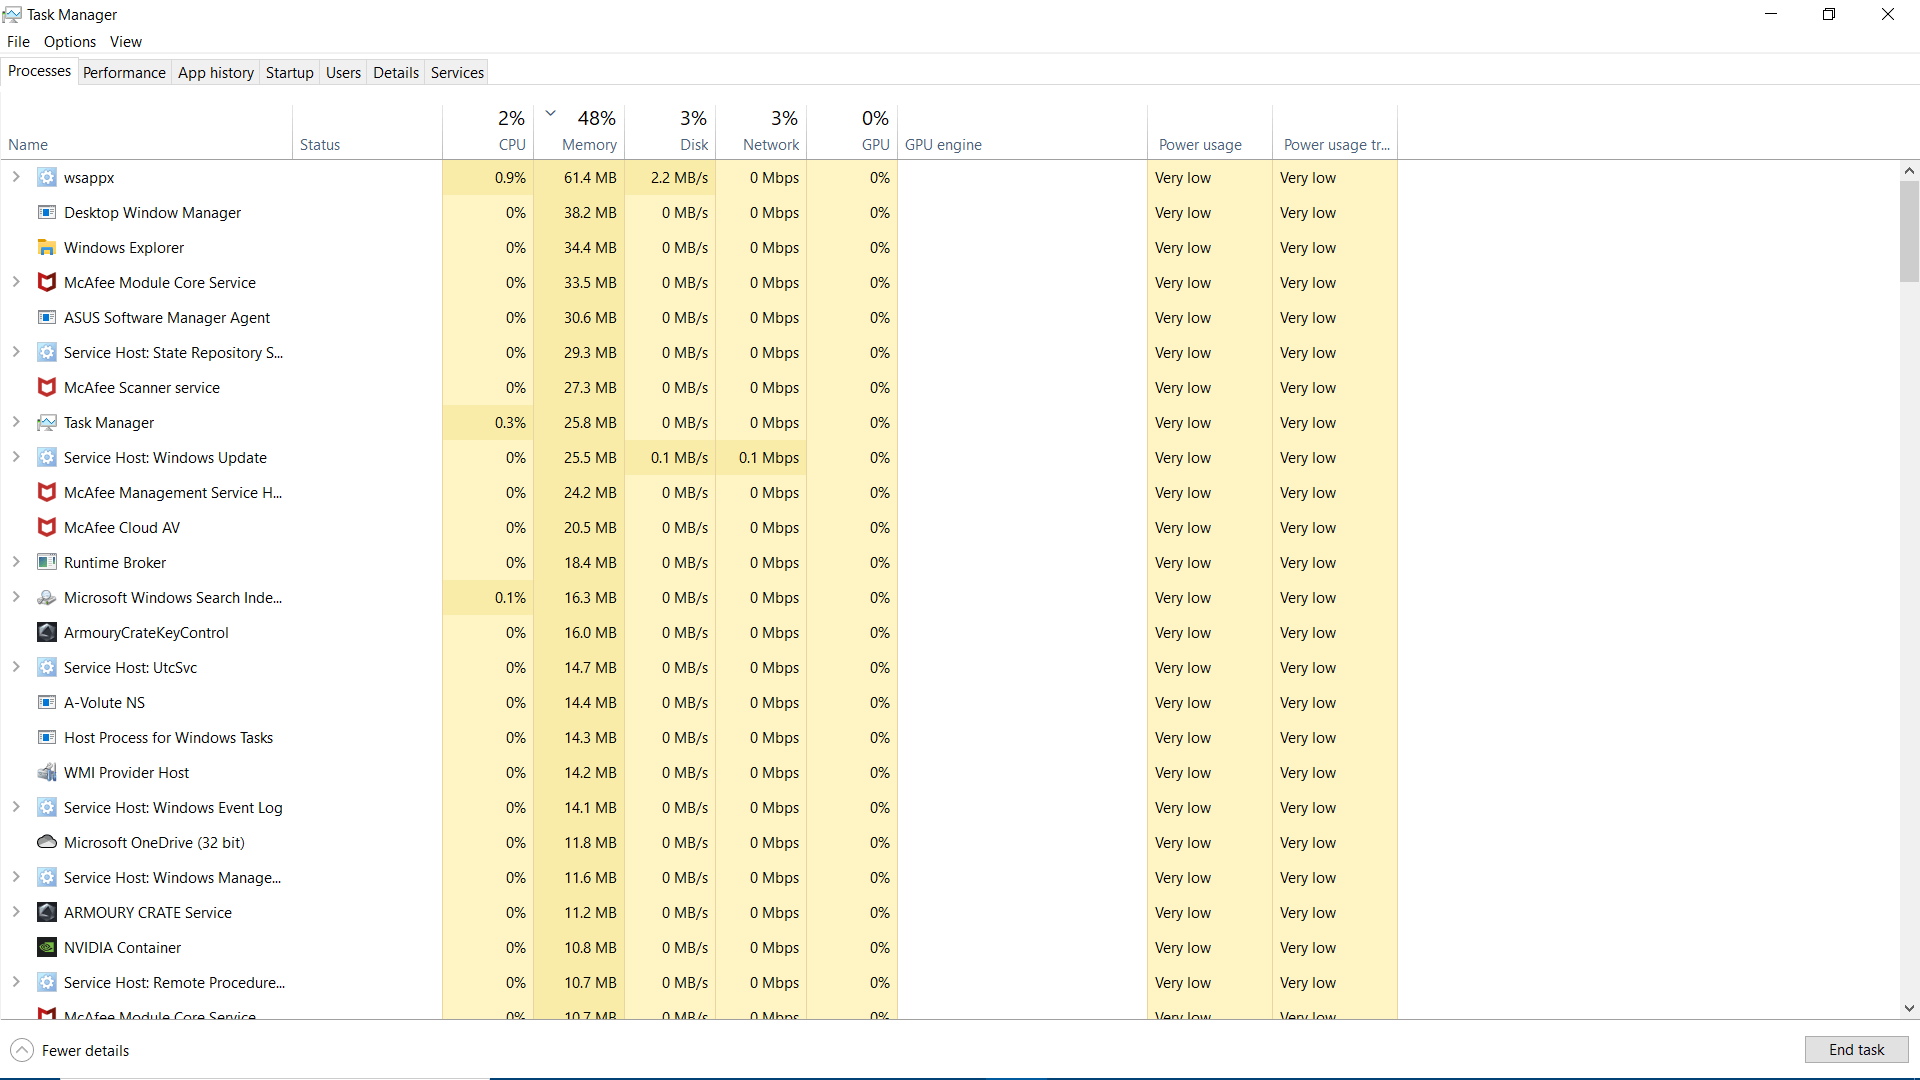Image resolution: width=1920 pixels, height=1080 pixels.
Task: Click the Windows Explorer folder icon
Action: pos(47,247)
